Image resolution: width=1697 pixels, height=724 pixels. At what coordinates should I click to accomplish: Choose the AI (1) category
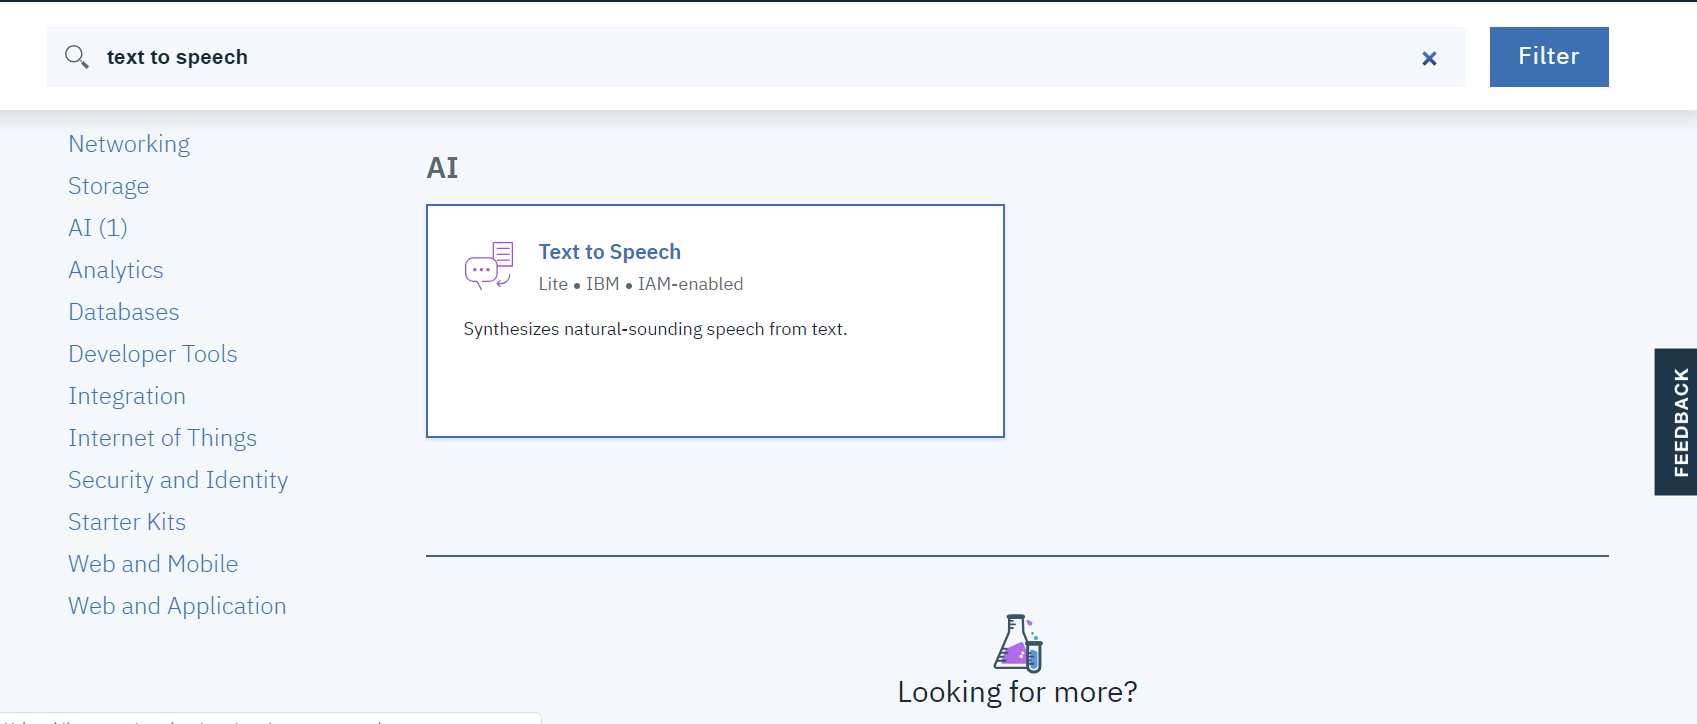pyautogui.click(x=98, y=228)
